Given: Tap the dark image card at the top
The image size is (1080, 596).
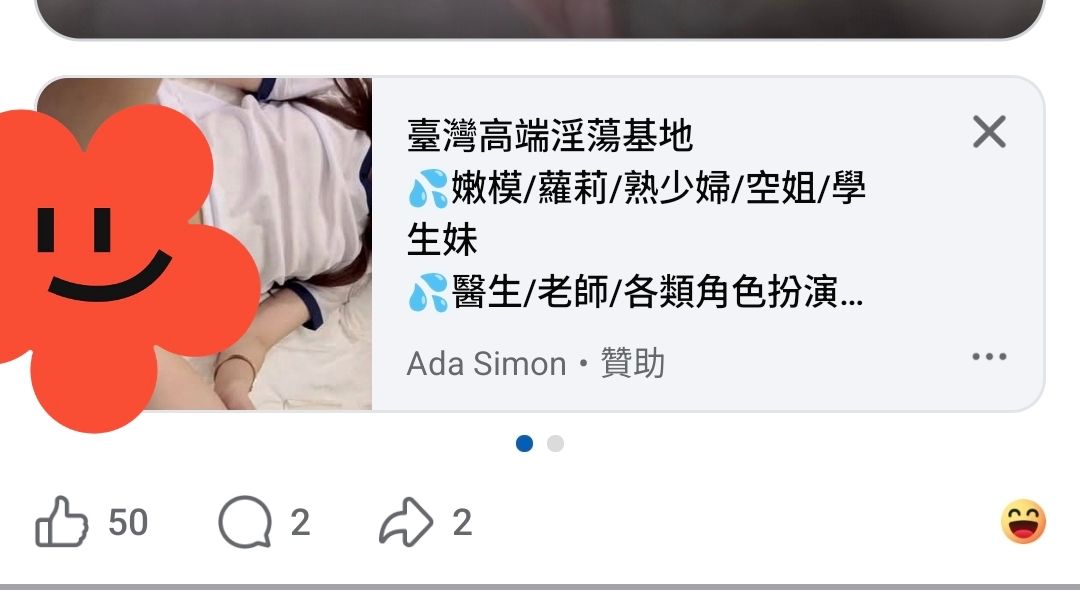Looking at the screenshot, I should click(540, 19).
